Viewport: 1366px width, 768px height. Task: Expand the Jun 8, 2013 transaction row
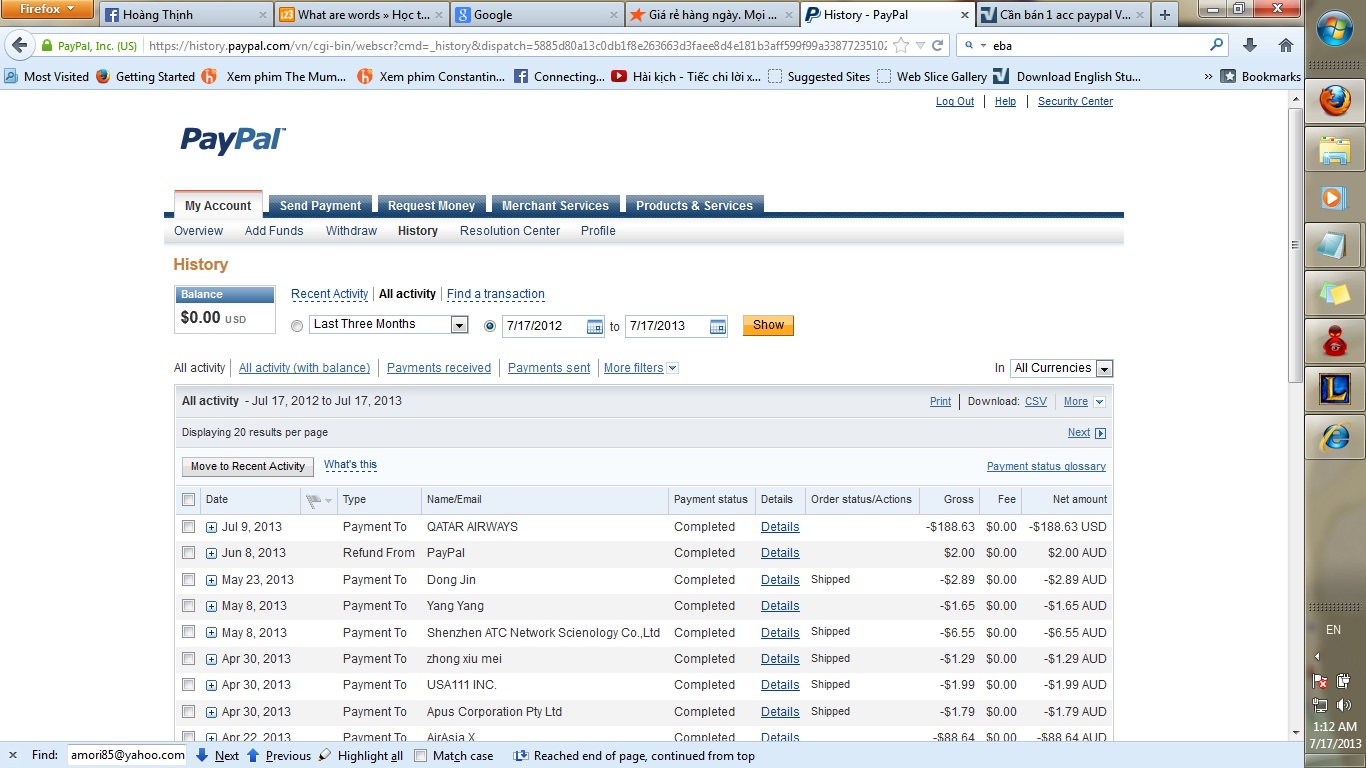(x=211, y=553)
